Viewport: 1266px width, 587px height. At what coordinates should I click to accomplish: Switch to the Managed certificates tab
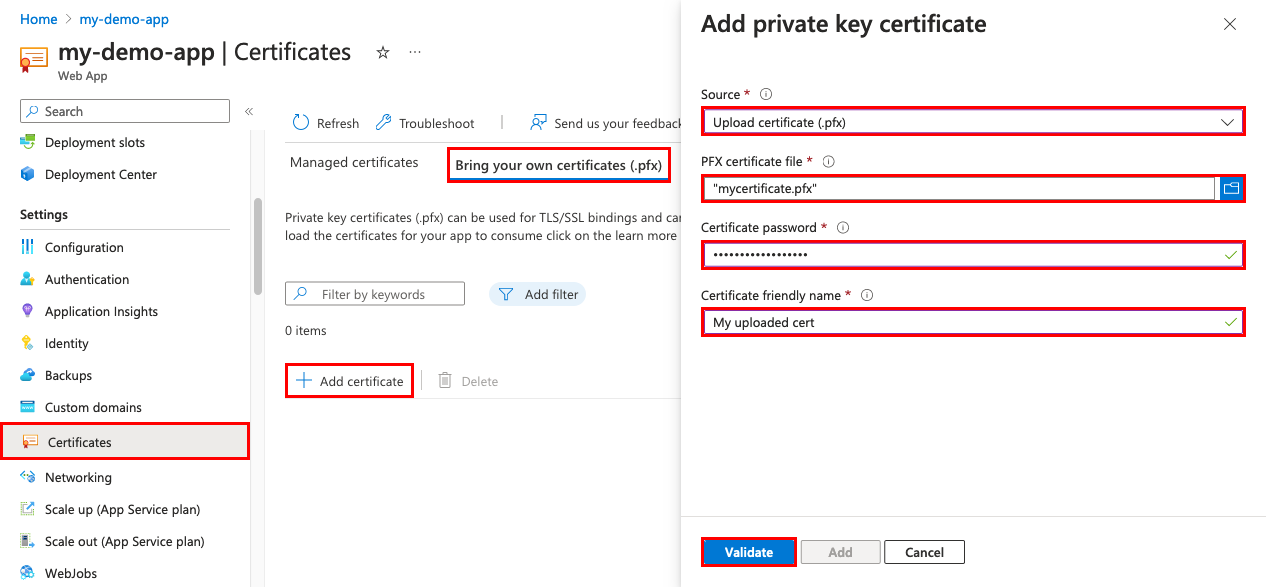tap(354, 162)
